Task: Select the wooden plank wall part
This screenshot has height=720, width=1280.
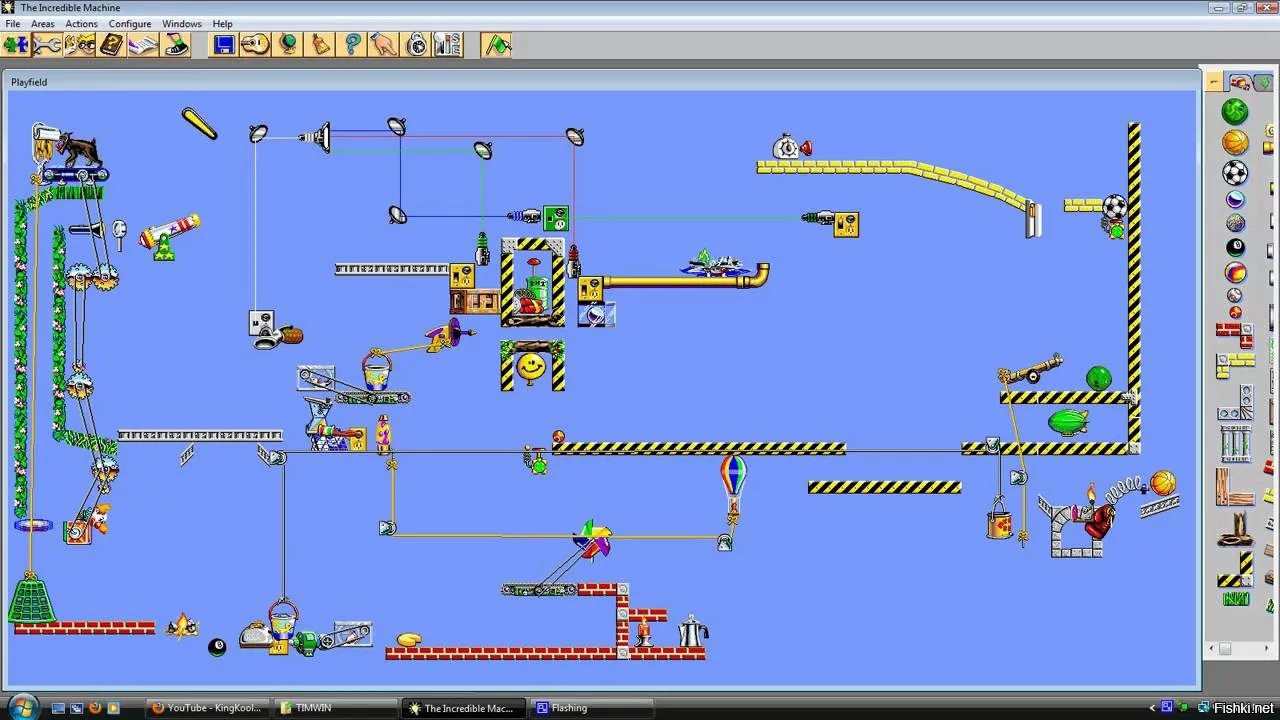Action: pyautogui.click(x=1235, y=487)
